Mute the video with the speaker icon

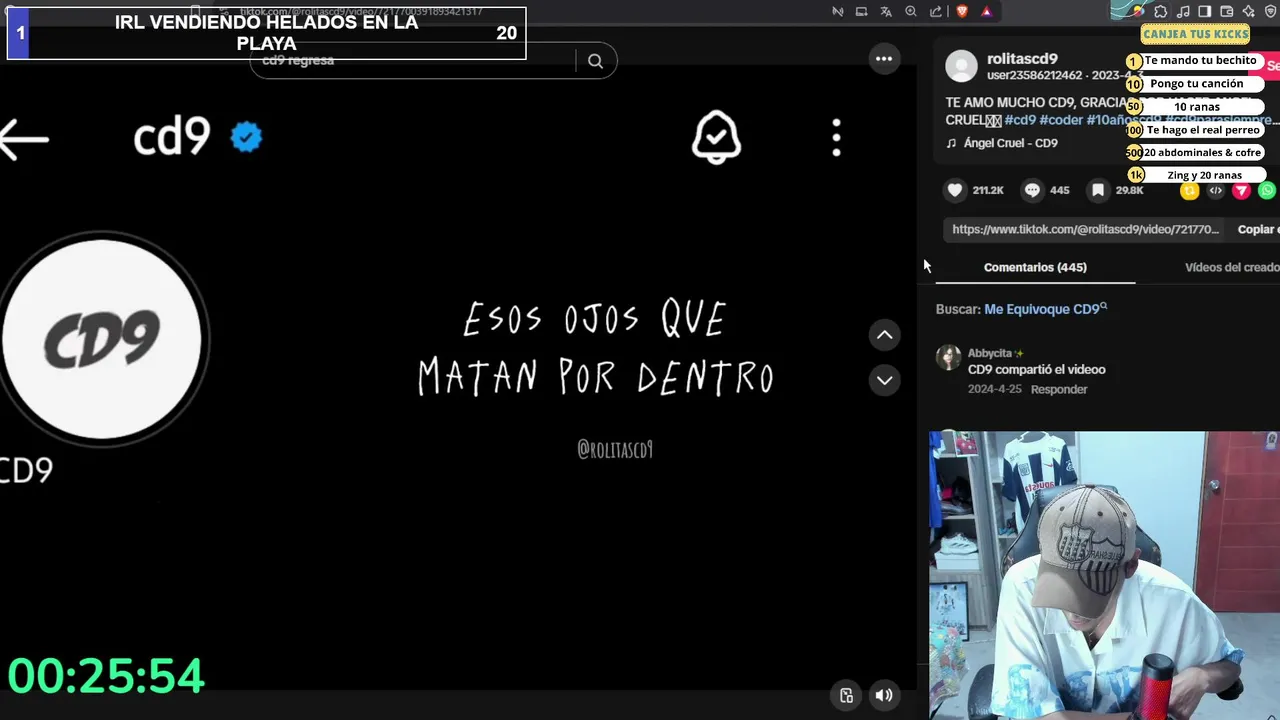point(884,695)
